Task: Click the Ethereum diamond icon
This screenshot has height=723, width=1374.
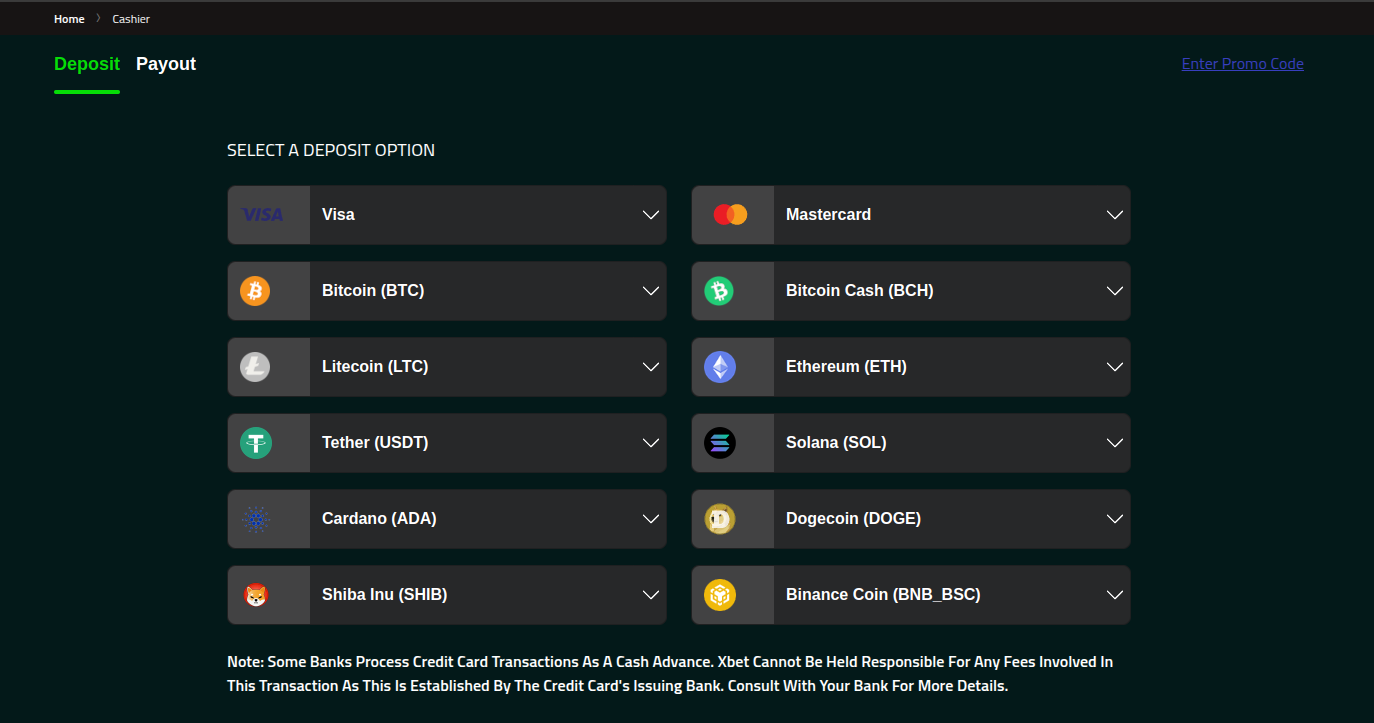Action: tap(719, 367)
